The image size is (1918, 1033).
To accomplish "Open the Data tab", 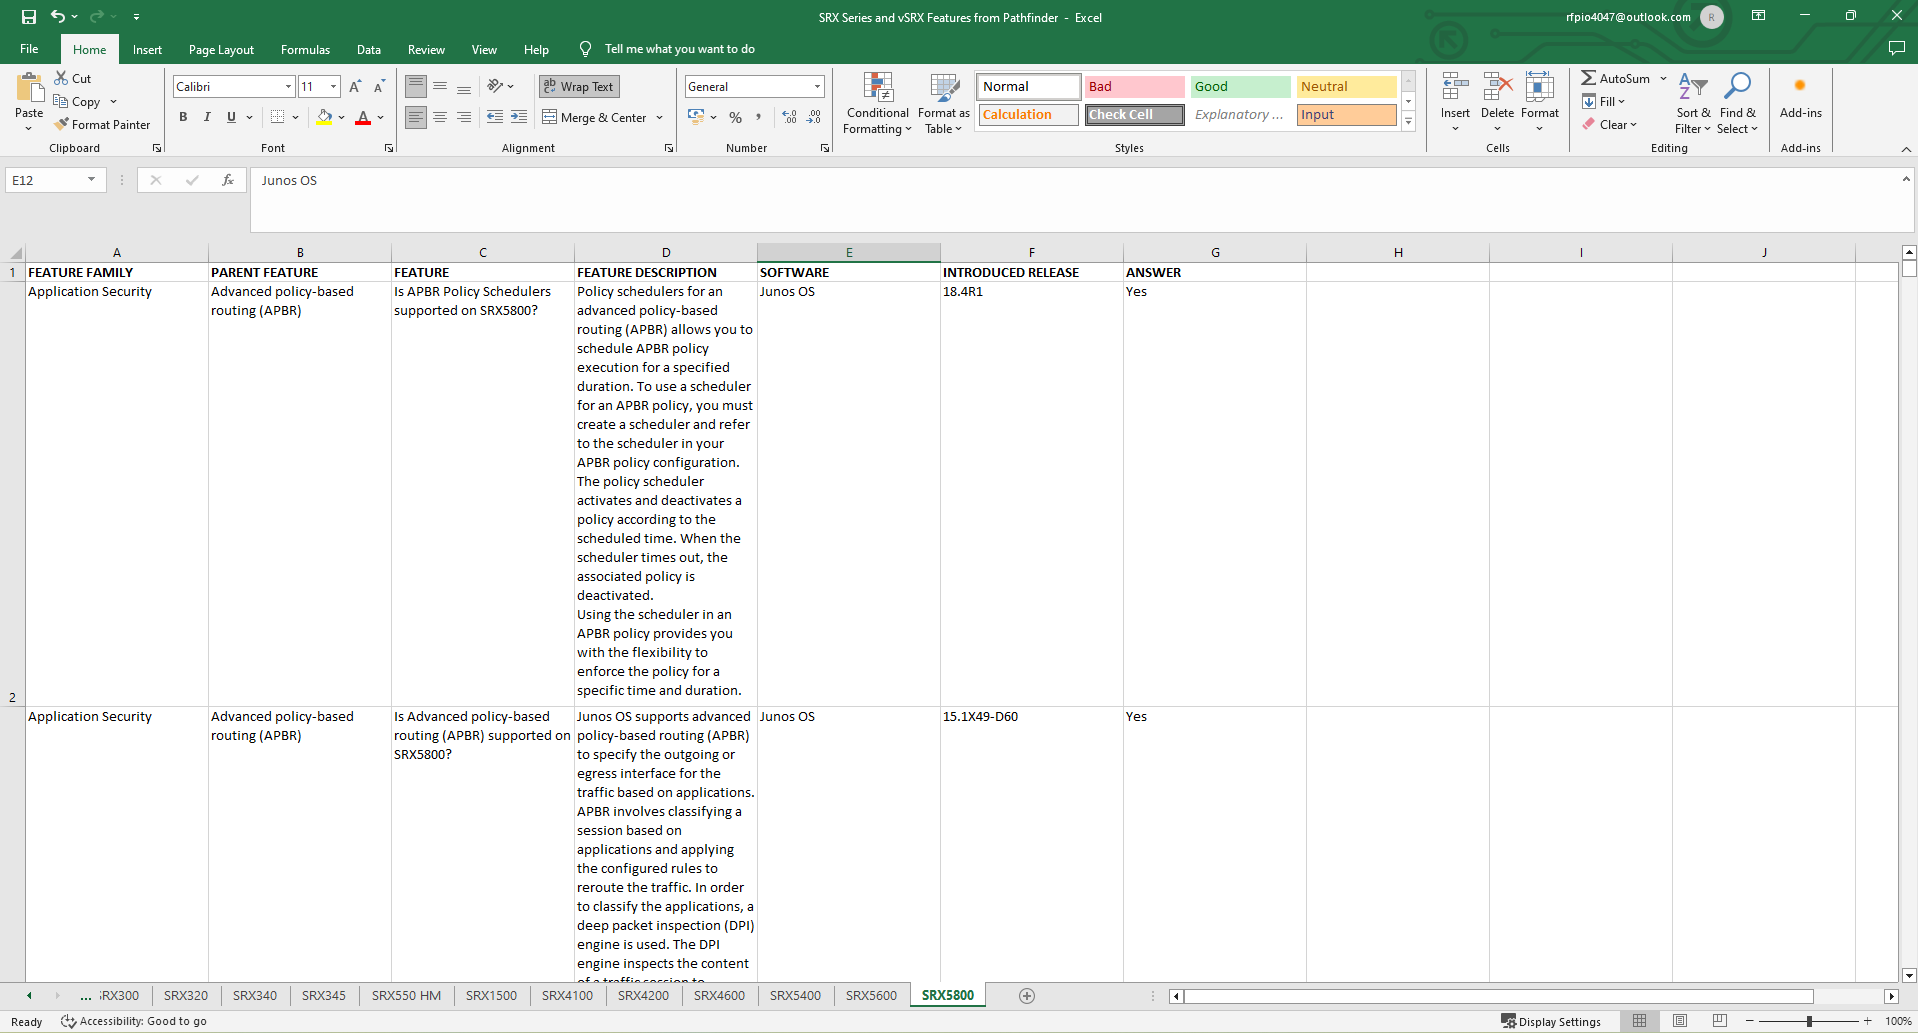I will click(x=369, y=49).
